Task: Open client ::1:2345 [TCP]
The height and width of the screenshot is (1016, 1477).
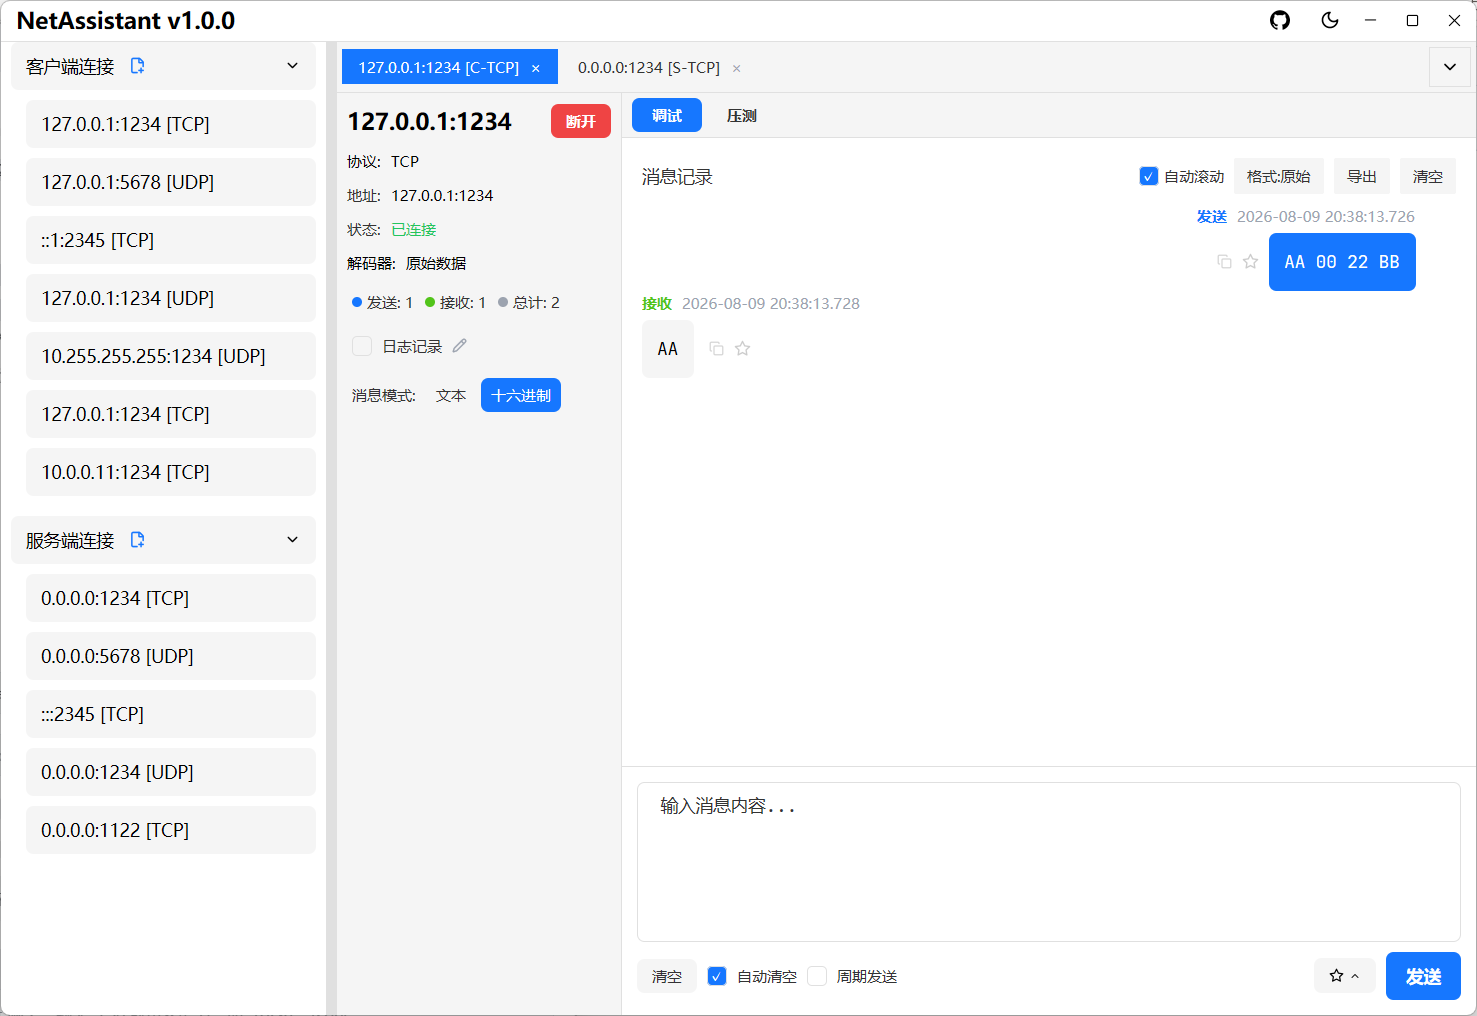Action: tap(171, 240)
